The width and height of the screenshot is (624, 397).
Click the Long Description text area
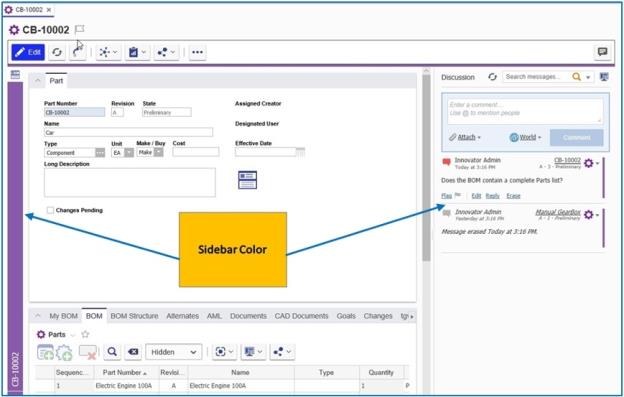[x=130, y=182]
